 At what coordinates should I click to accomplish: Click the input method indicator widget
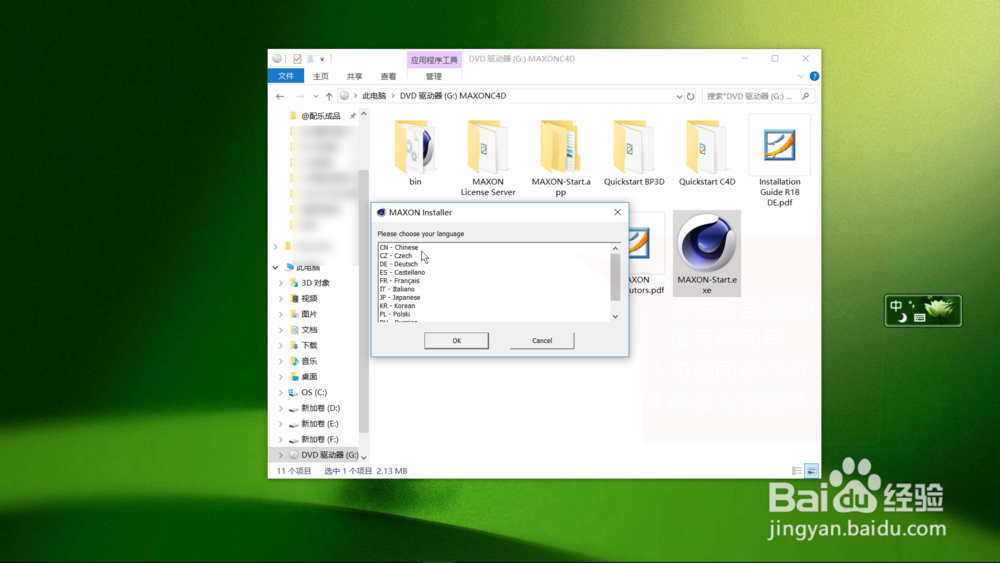point(923,311)
